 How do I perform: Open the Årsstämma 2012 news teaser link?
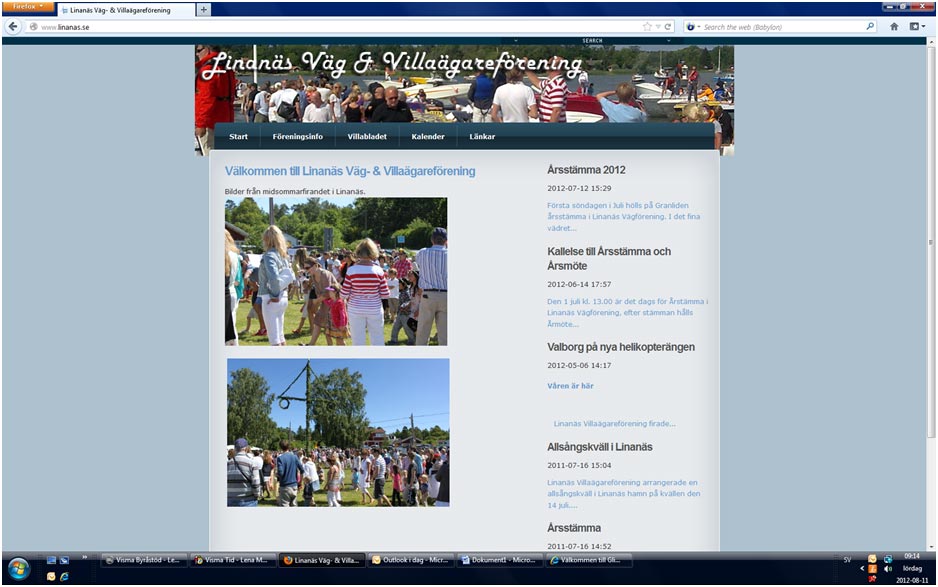click(x=623, y=217)
